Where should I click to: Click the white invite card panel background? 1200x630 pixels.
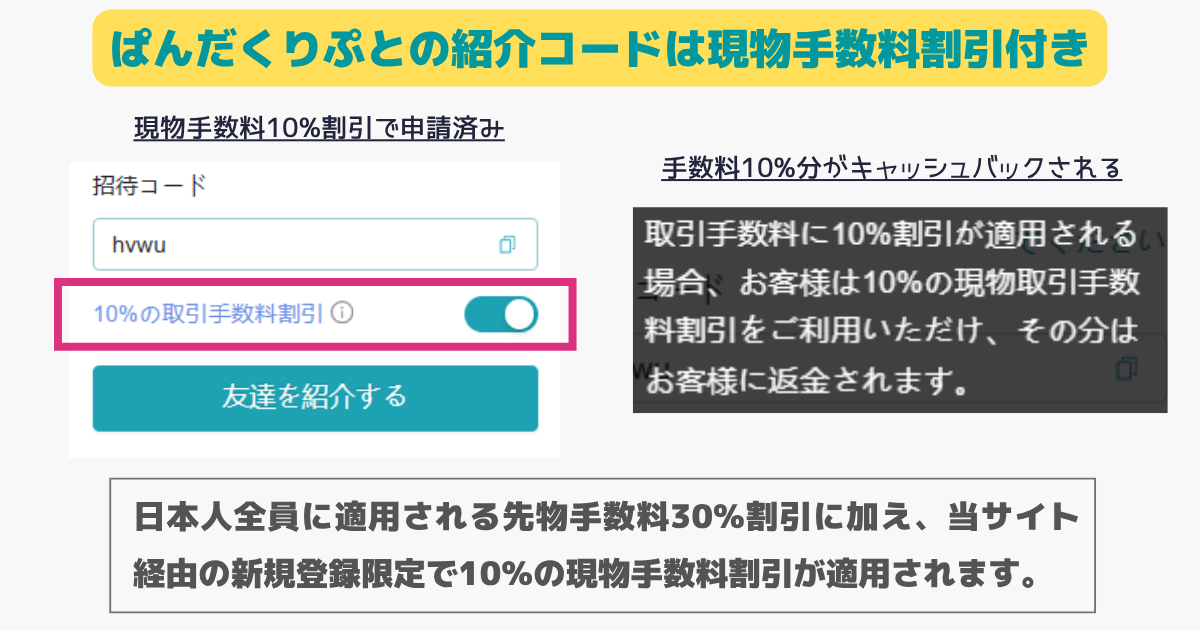point(315,310)
